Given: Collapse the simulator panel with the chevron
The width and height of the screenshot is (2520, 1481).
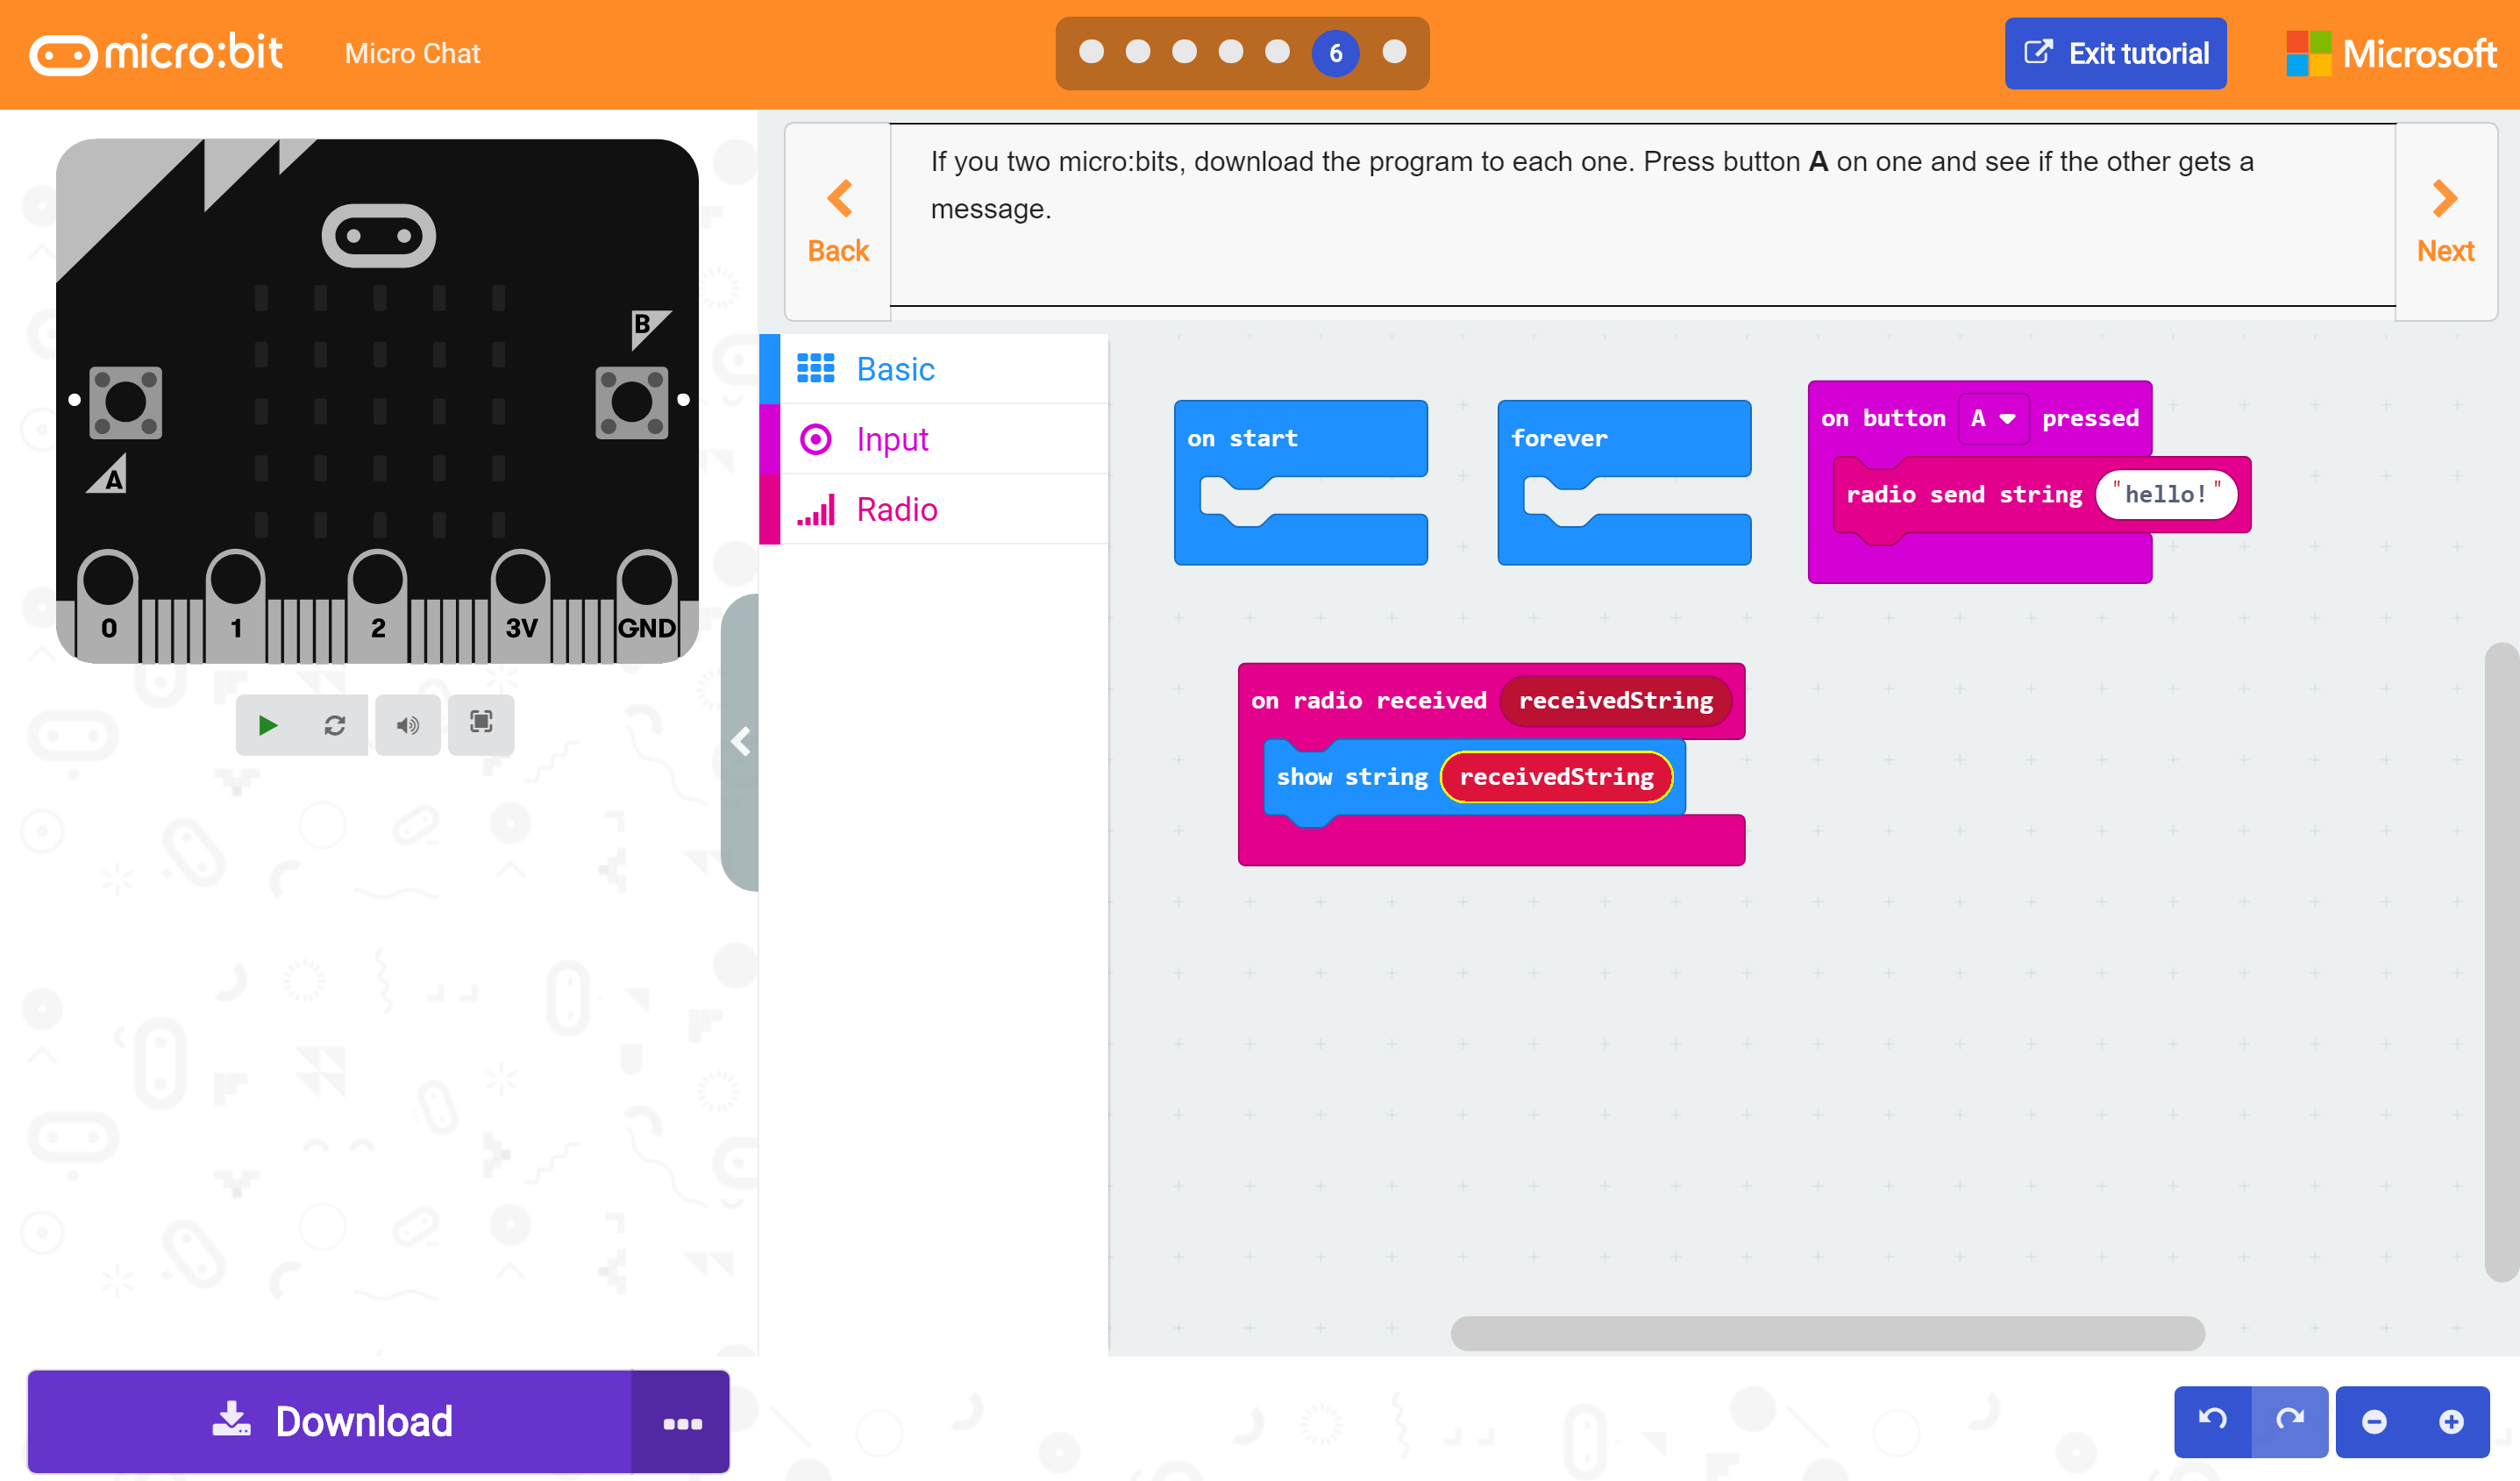Looking at the screenshot, I should (x=742, y=741).
